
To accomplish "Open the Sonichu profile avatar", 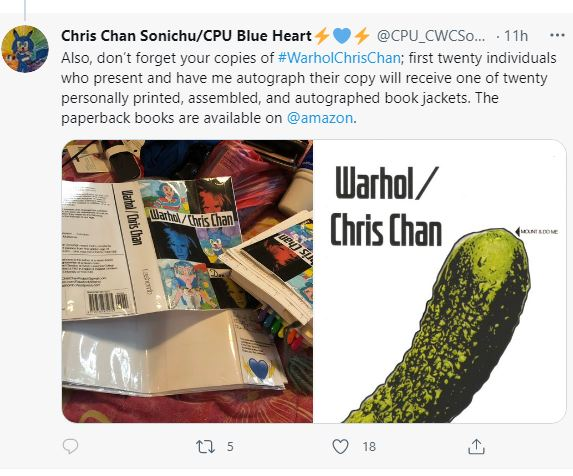I will (25, 49).
